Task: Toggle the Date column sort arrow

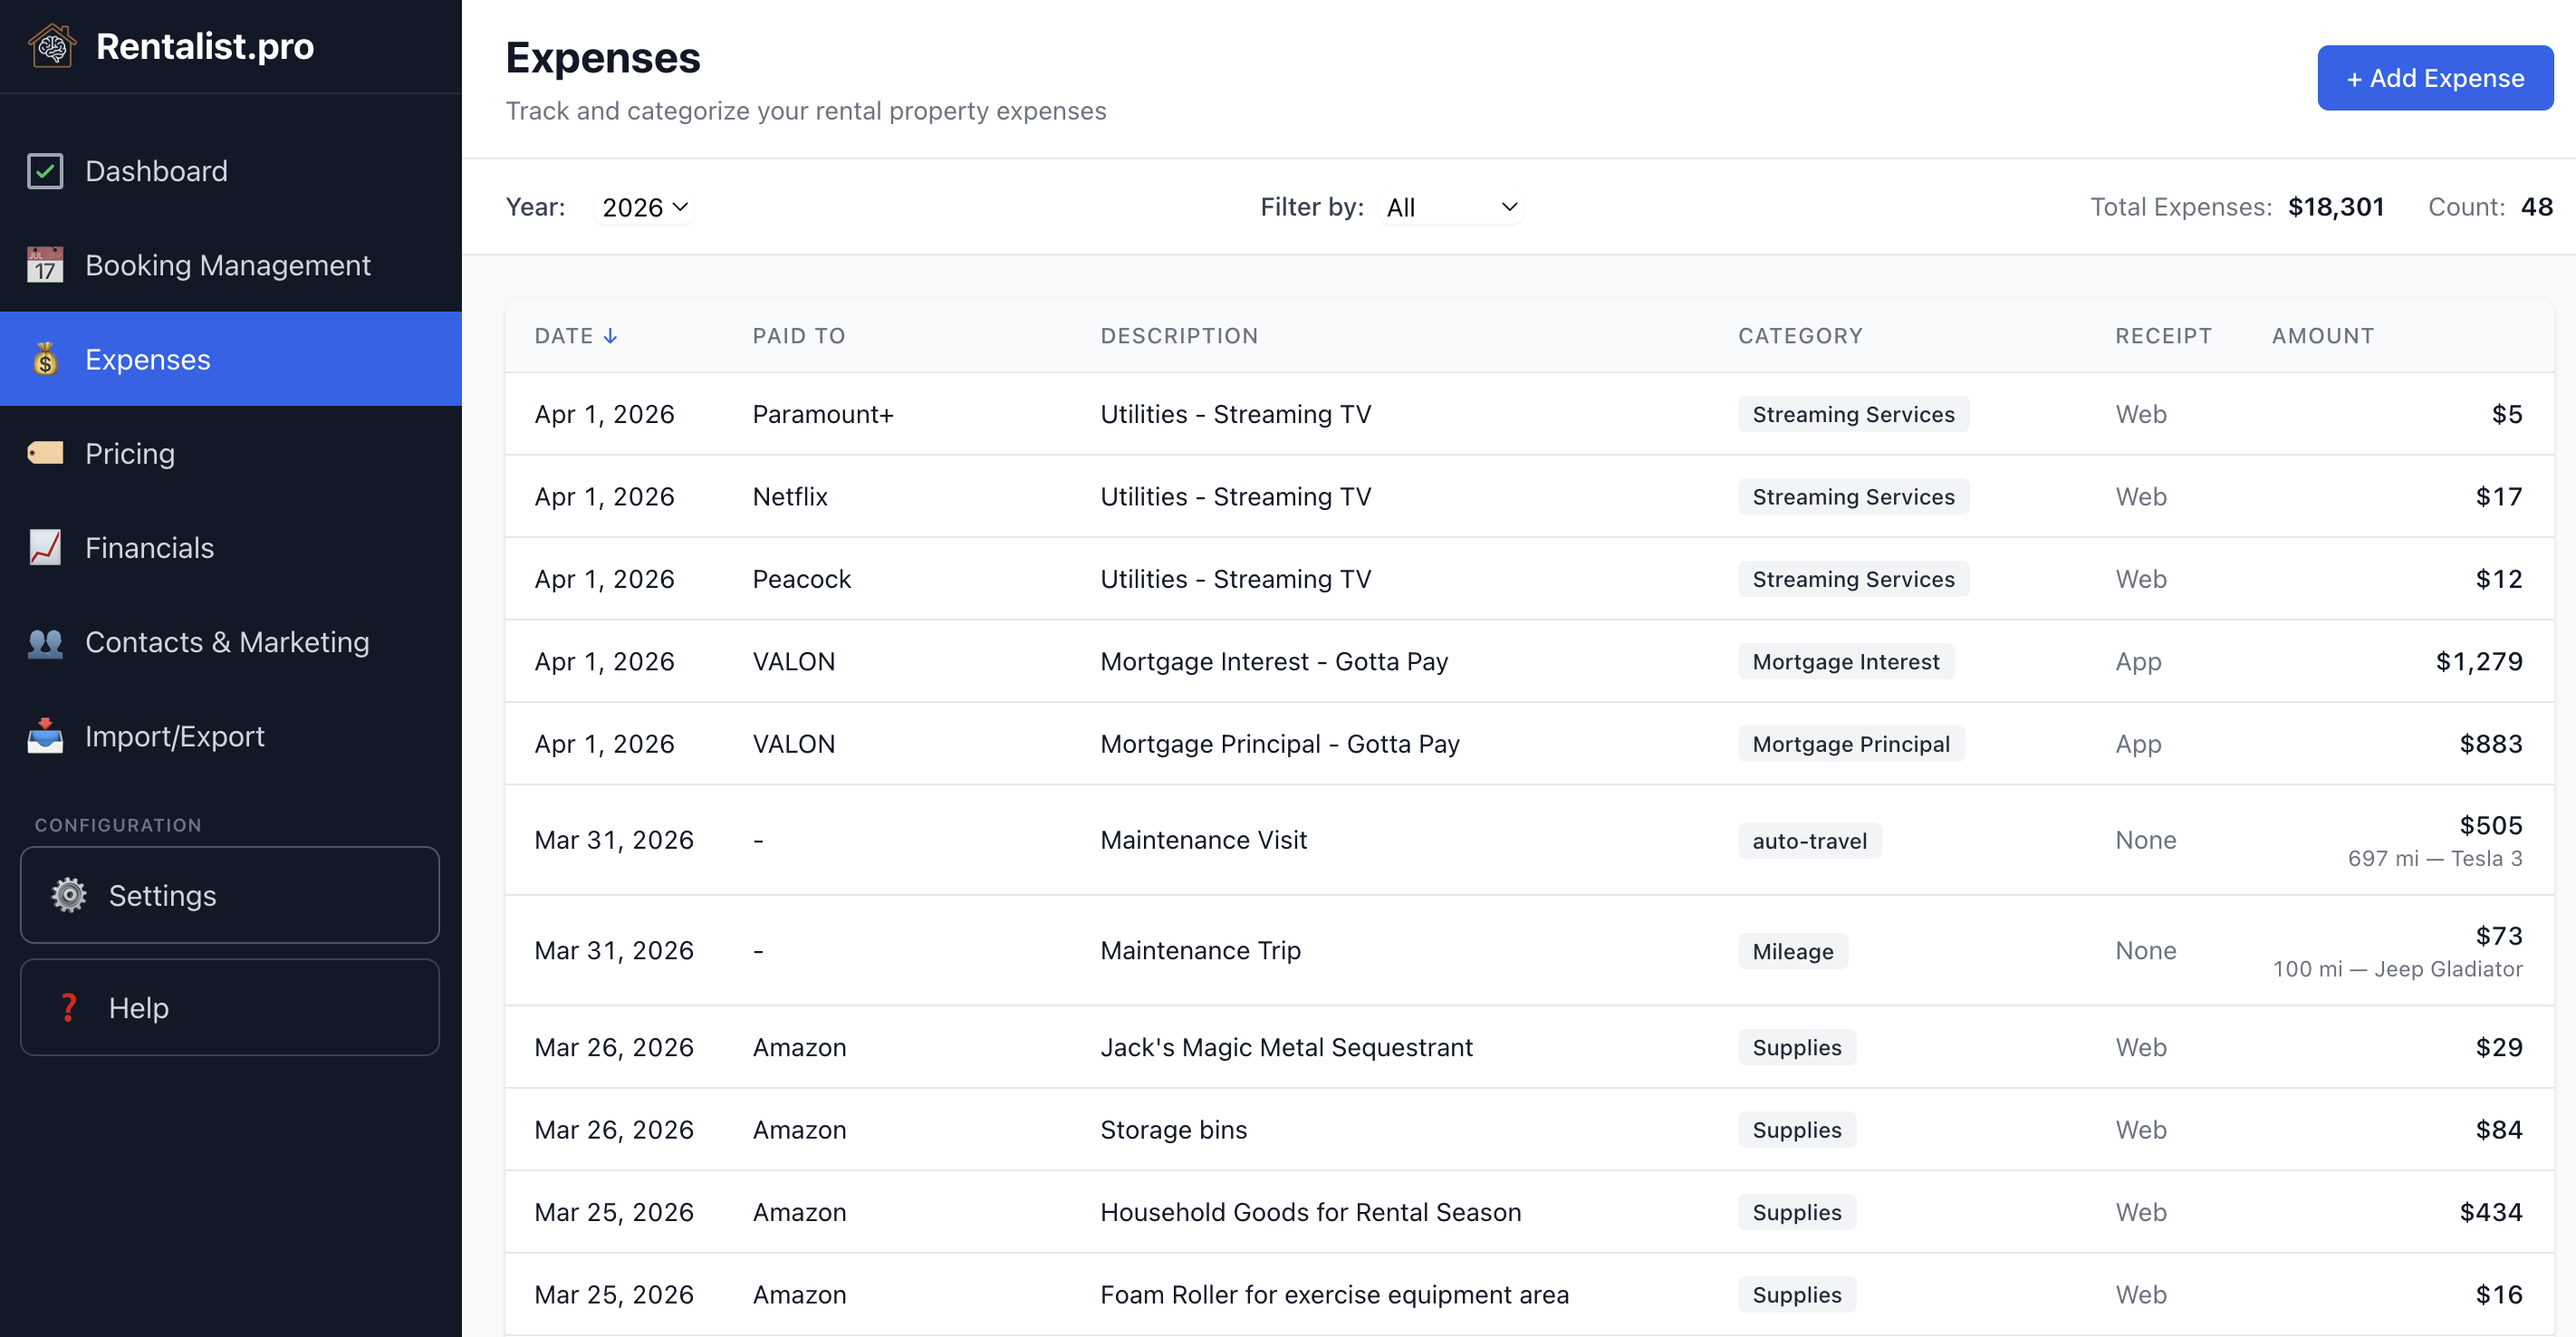Action: tap(610, 336)
